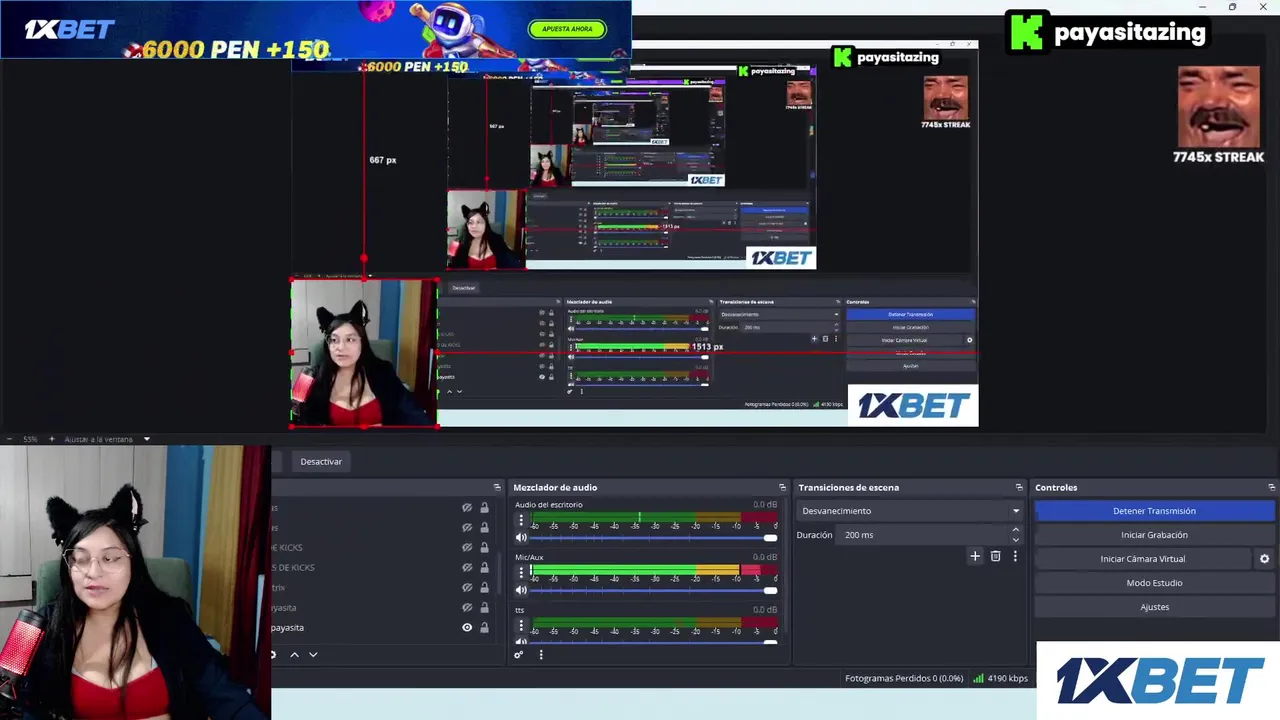1280x720 pixels.
Task: Click the Desactivar button
Action: point(321,461)
